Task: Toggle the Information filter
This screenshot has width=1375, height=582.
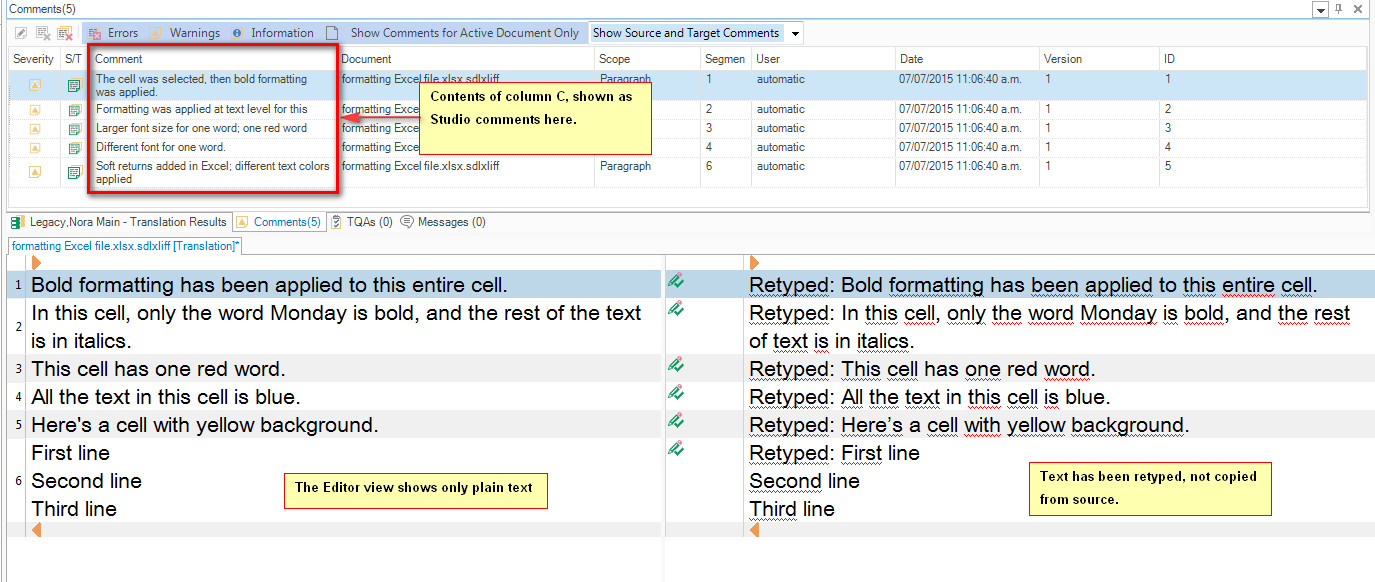Action: click(x=273, y=33)
